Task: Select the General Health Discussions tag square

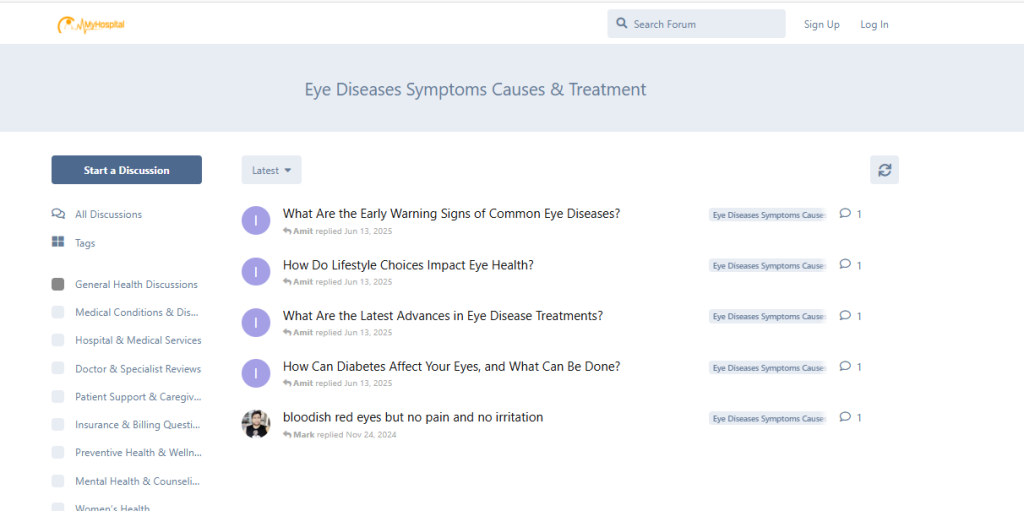Action: [58, 284]
